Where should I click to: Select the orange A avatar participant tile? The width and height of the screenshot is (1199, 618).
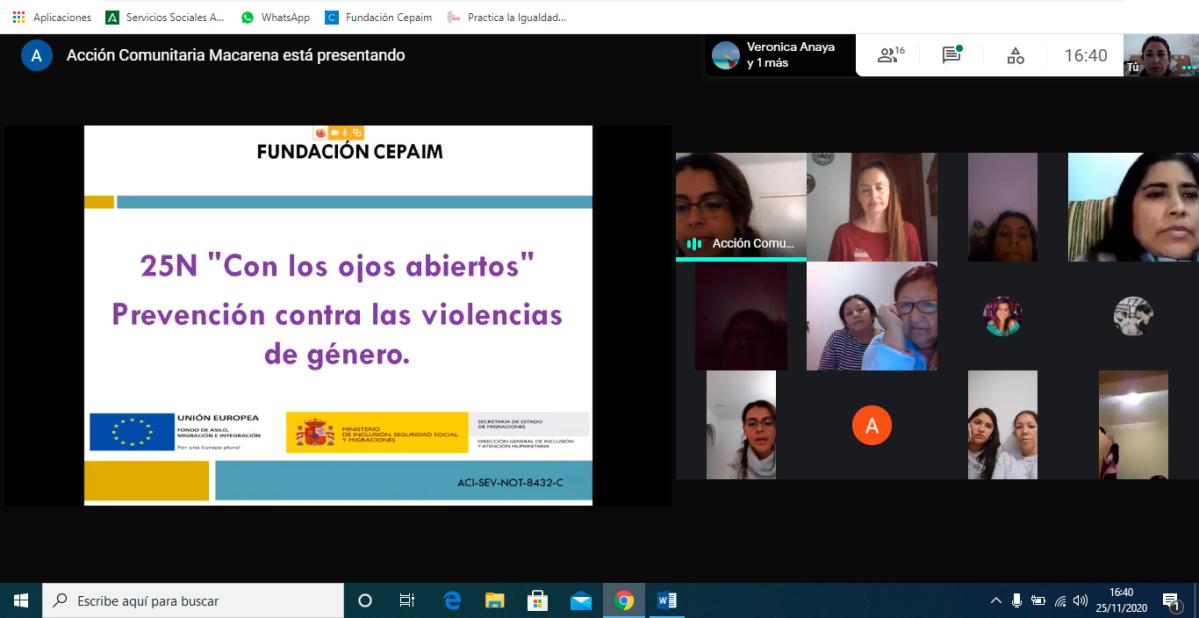[872, 425]
